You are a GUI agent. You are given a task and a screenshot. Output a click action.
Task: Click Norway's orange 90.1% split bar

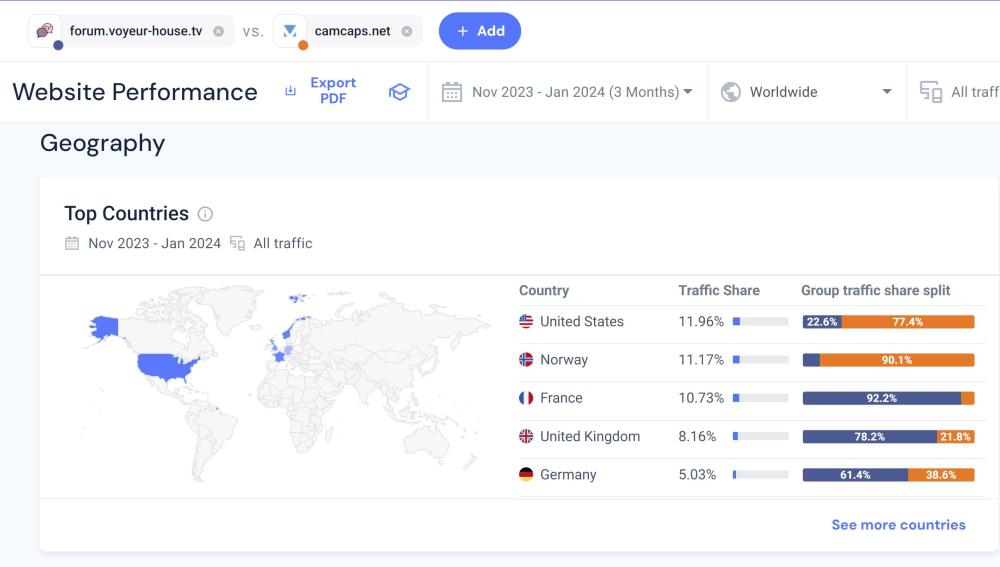click(x=897, y=360)
